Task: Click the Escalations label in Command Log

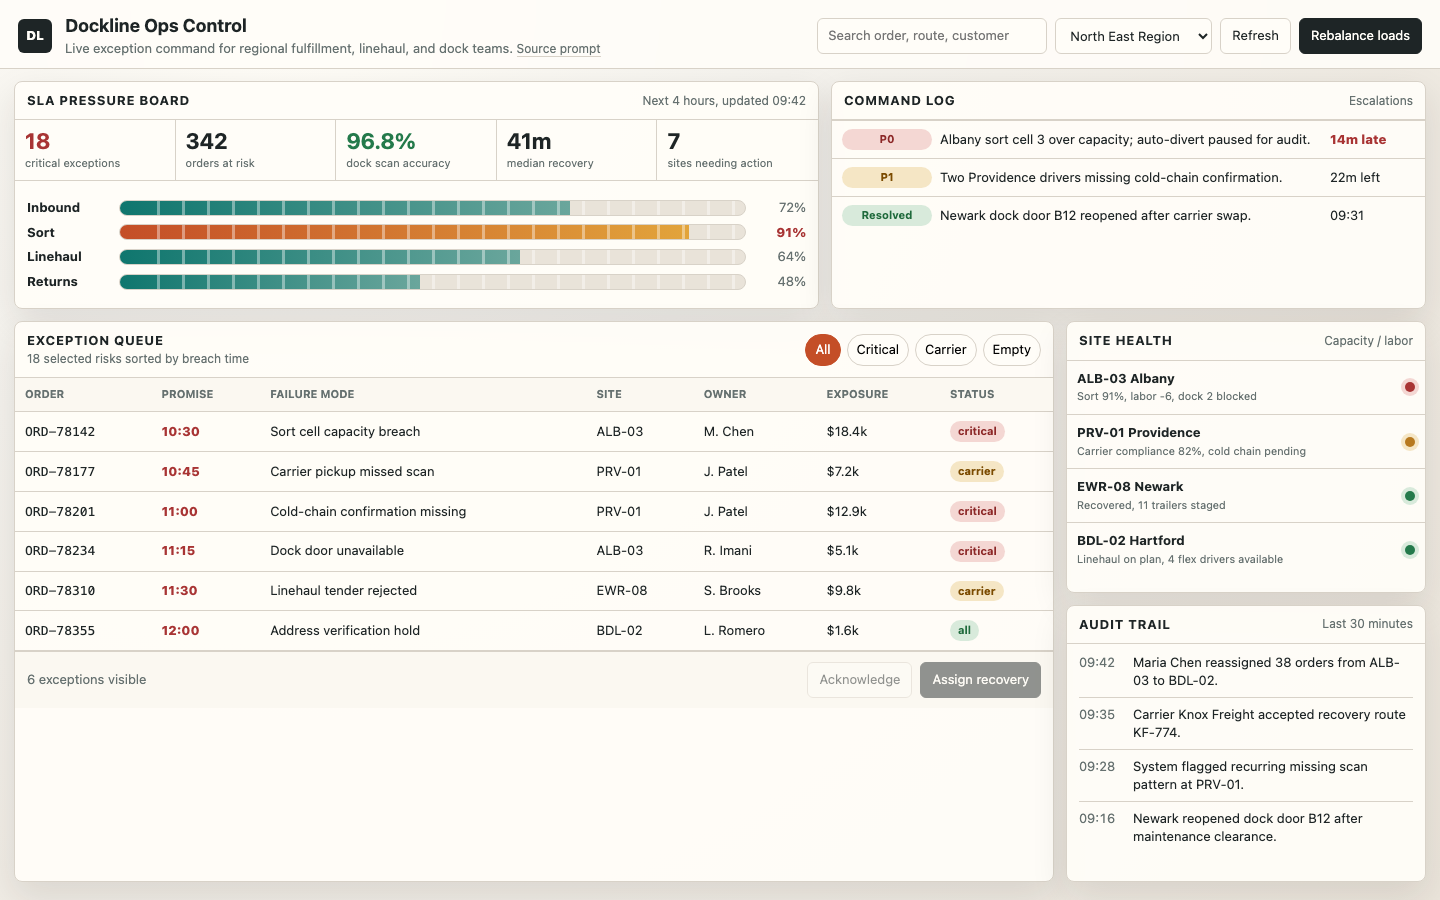Action: (1381, 101)
